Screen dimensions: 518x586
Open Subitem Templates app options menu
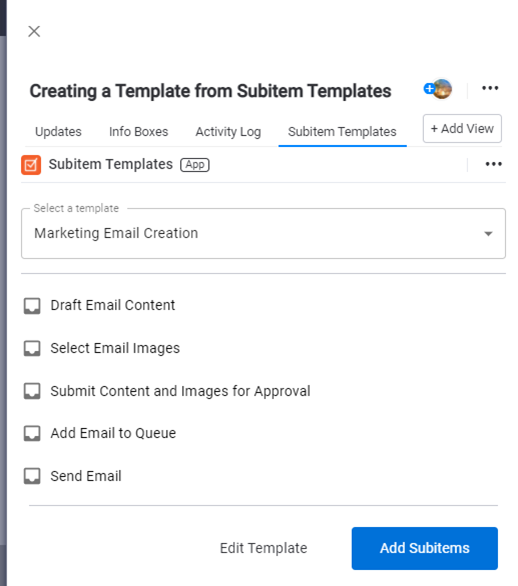click(493, 164)
